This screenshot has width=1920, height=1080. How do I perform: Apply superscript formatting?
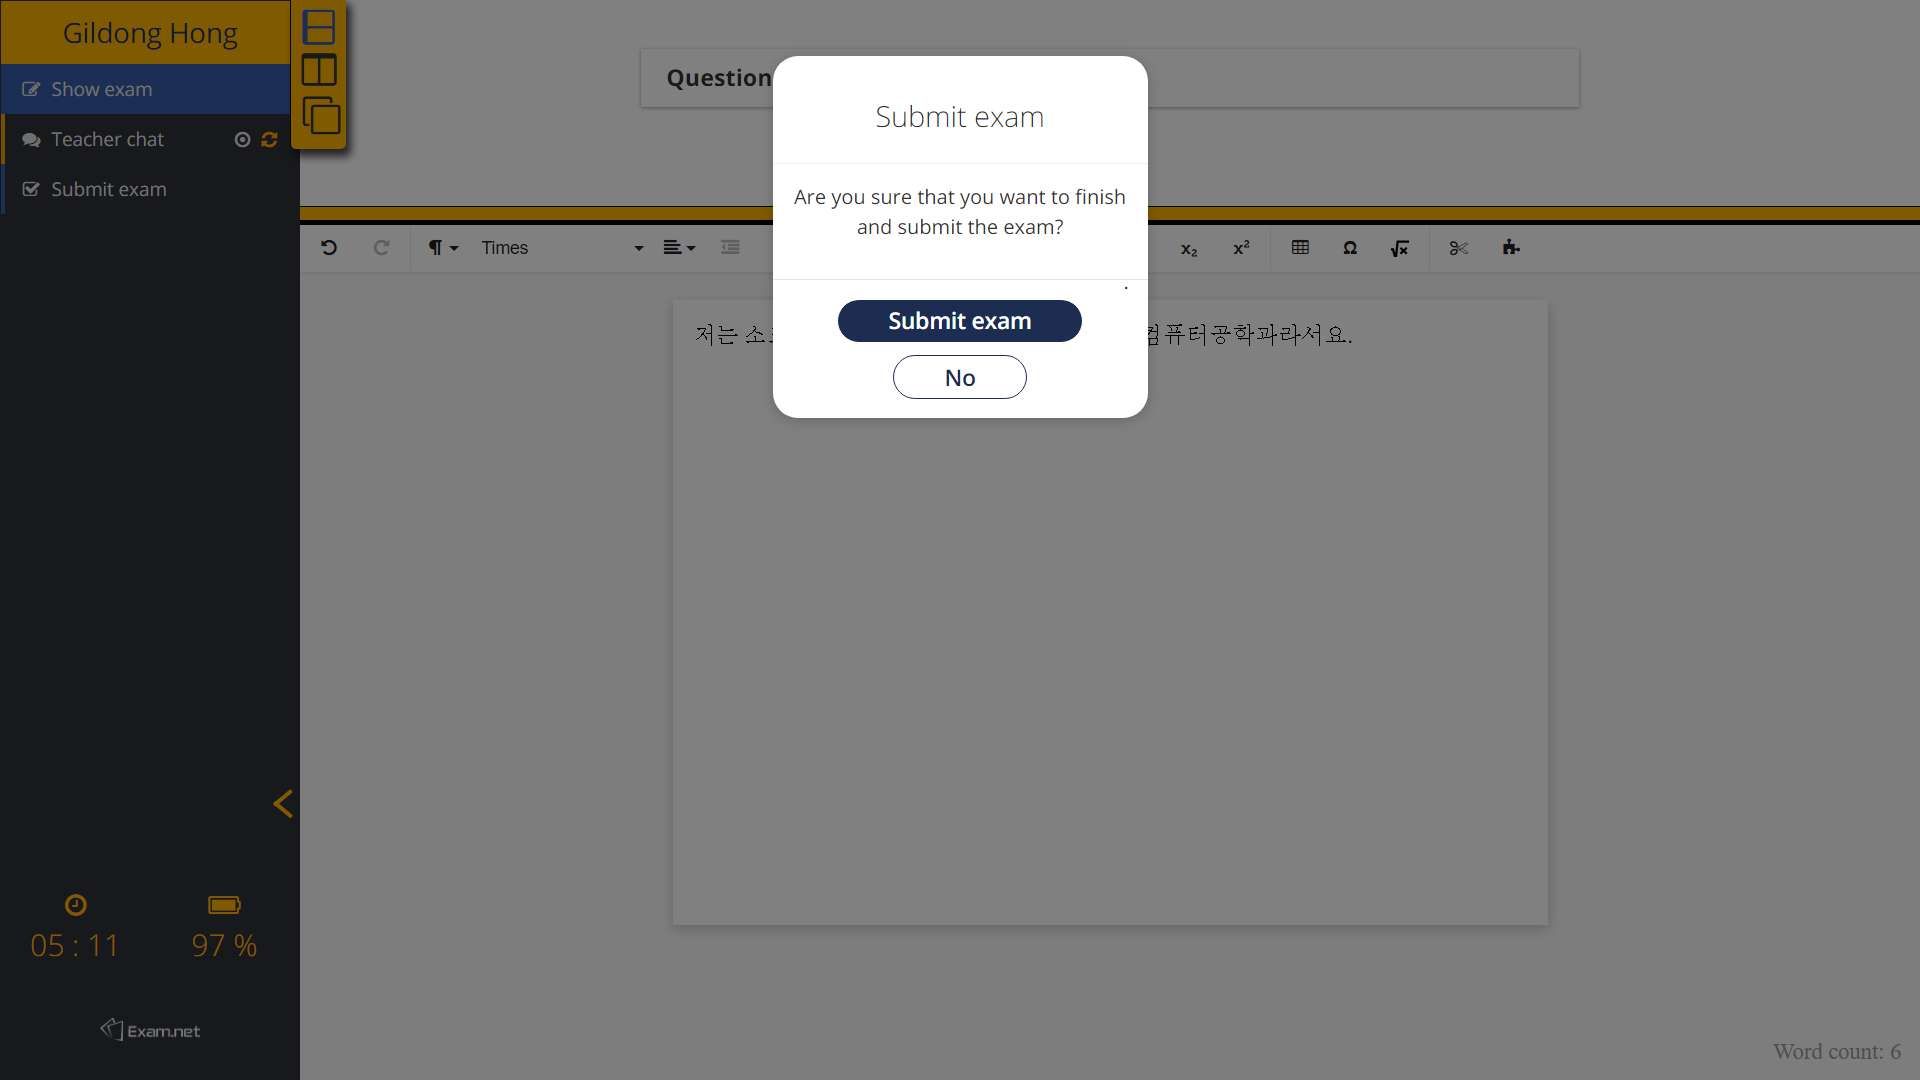1241,248
